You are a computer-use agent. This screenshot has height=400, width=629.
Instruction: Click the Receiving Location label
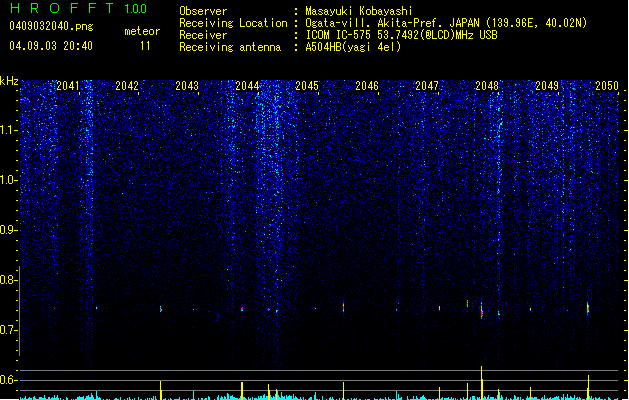click(233, 23)
